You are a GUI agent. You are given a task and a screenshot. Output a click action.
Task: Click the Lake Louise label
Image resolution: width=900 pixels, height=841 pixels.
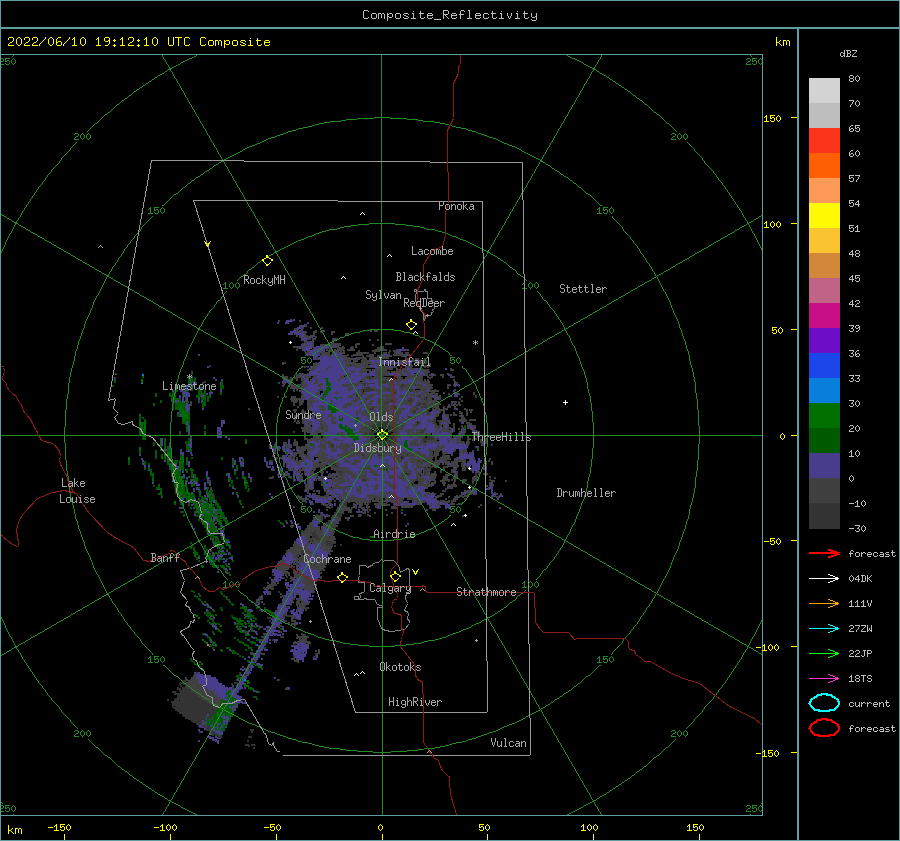coord(77,491)
